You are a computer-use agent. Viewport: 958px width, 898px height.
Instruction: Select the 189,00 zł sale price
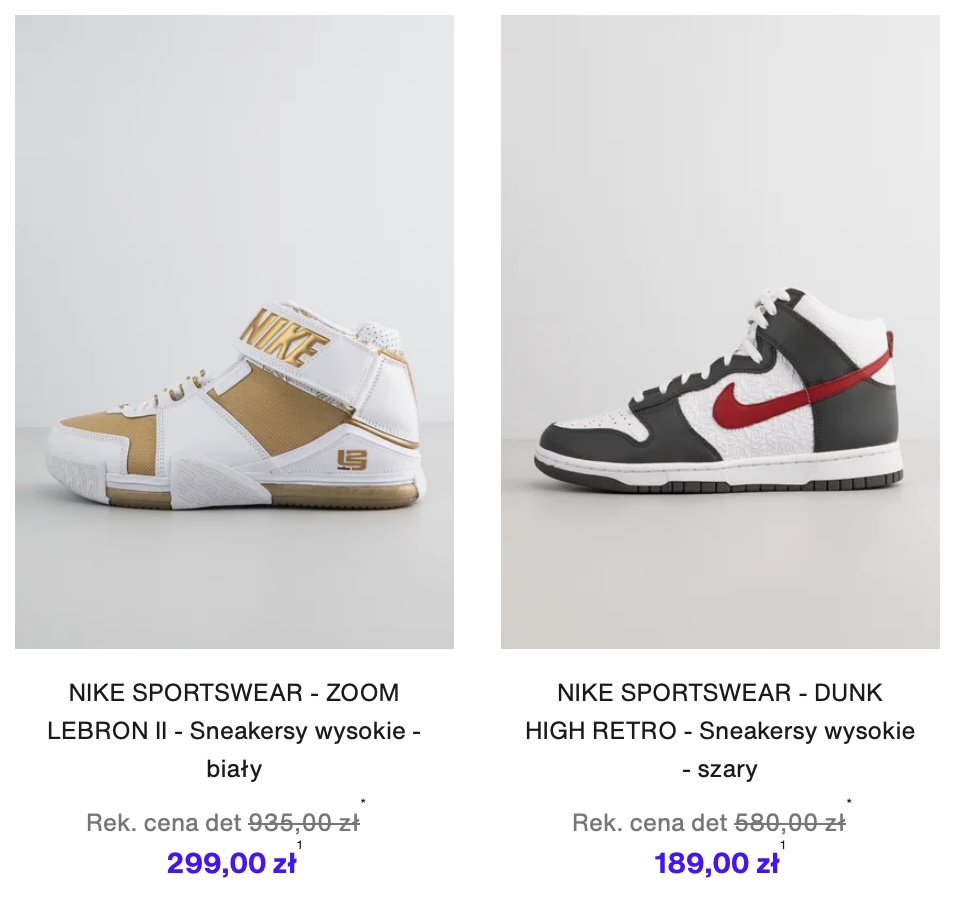pyautogui.click(x=717, y=863)
